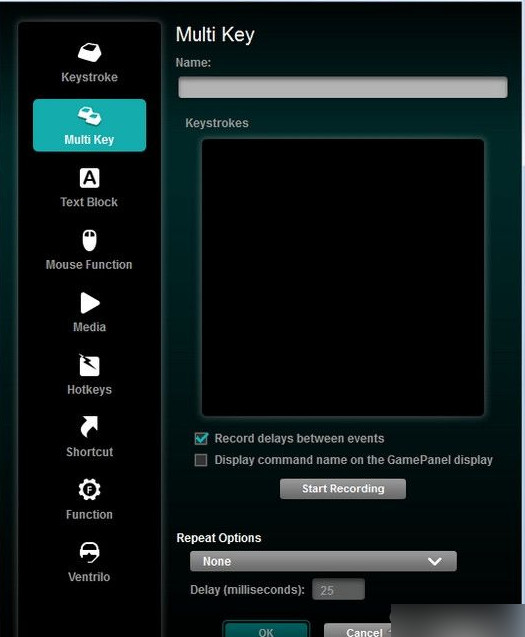Focus the Name text field

pos(343,87)
